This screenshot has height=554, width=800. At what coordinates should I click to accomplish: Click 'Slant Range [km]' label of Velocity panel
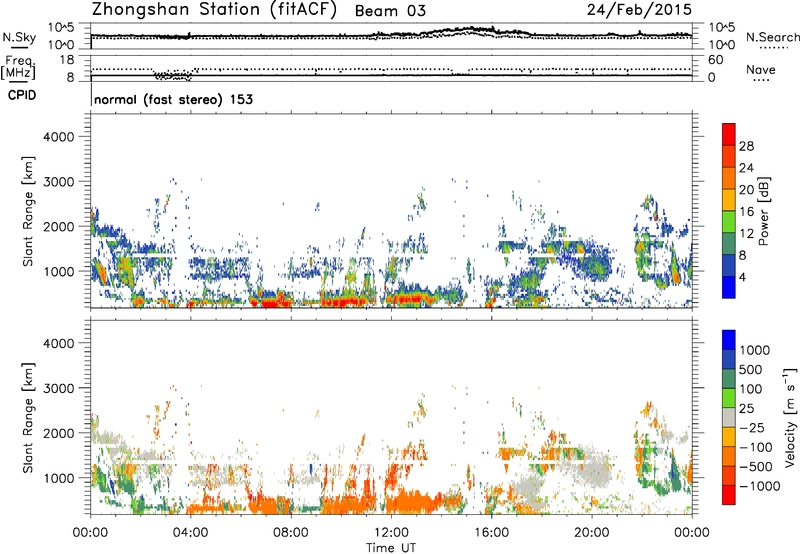click(x=28, y=418)
